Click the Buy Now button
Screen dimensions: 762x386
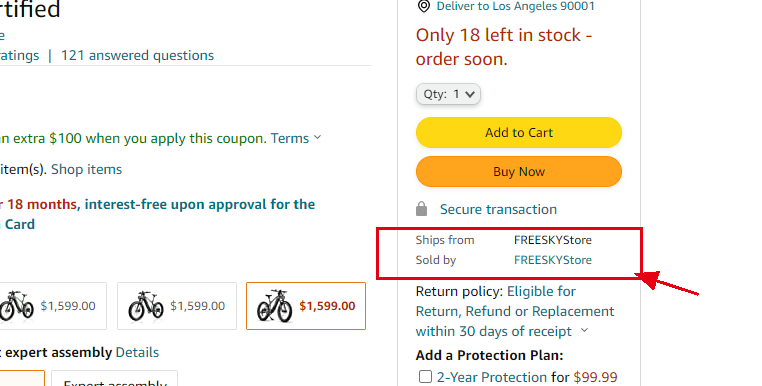[519, 172]
